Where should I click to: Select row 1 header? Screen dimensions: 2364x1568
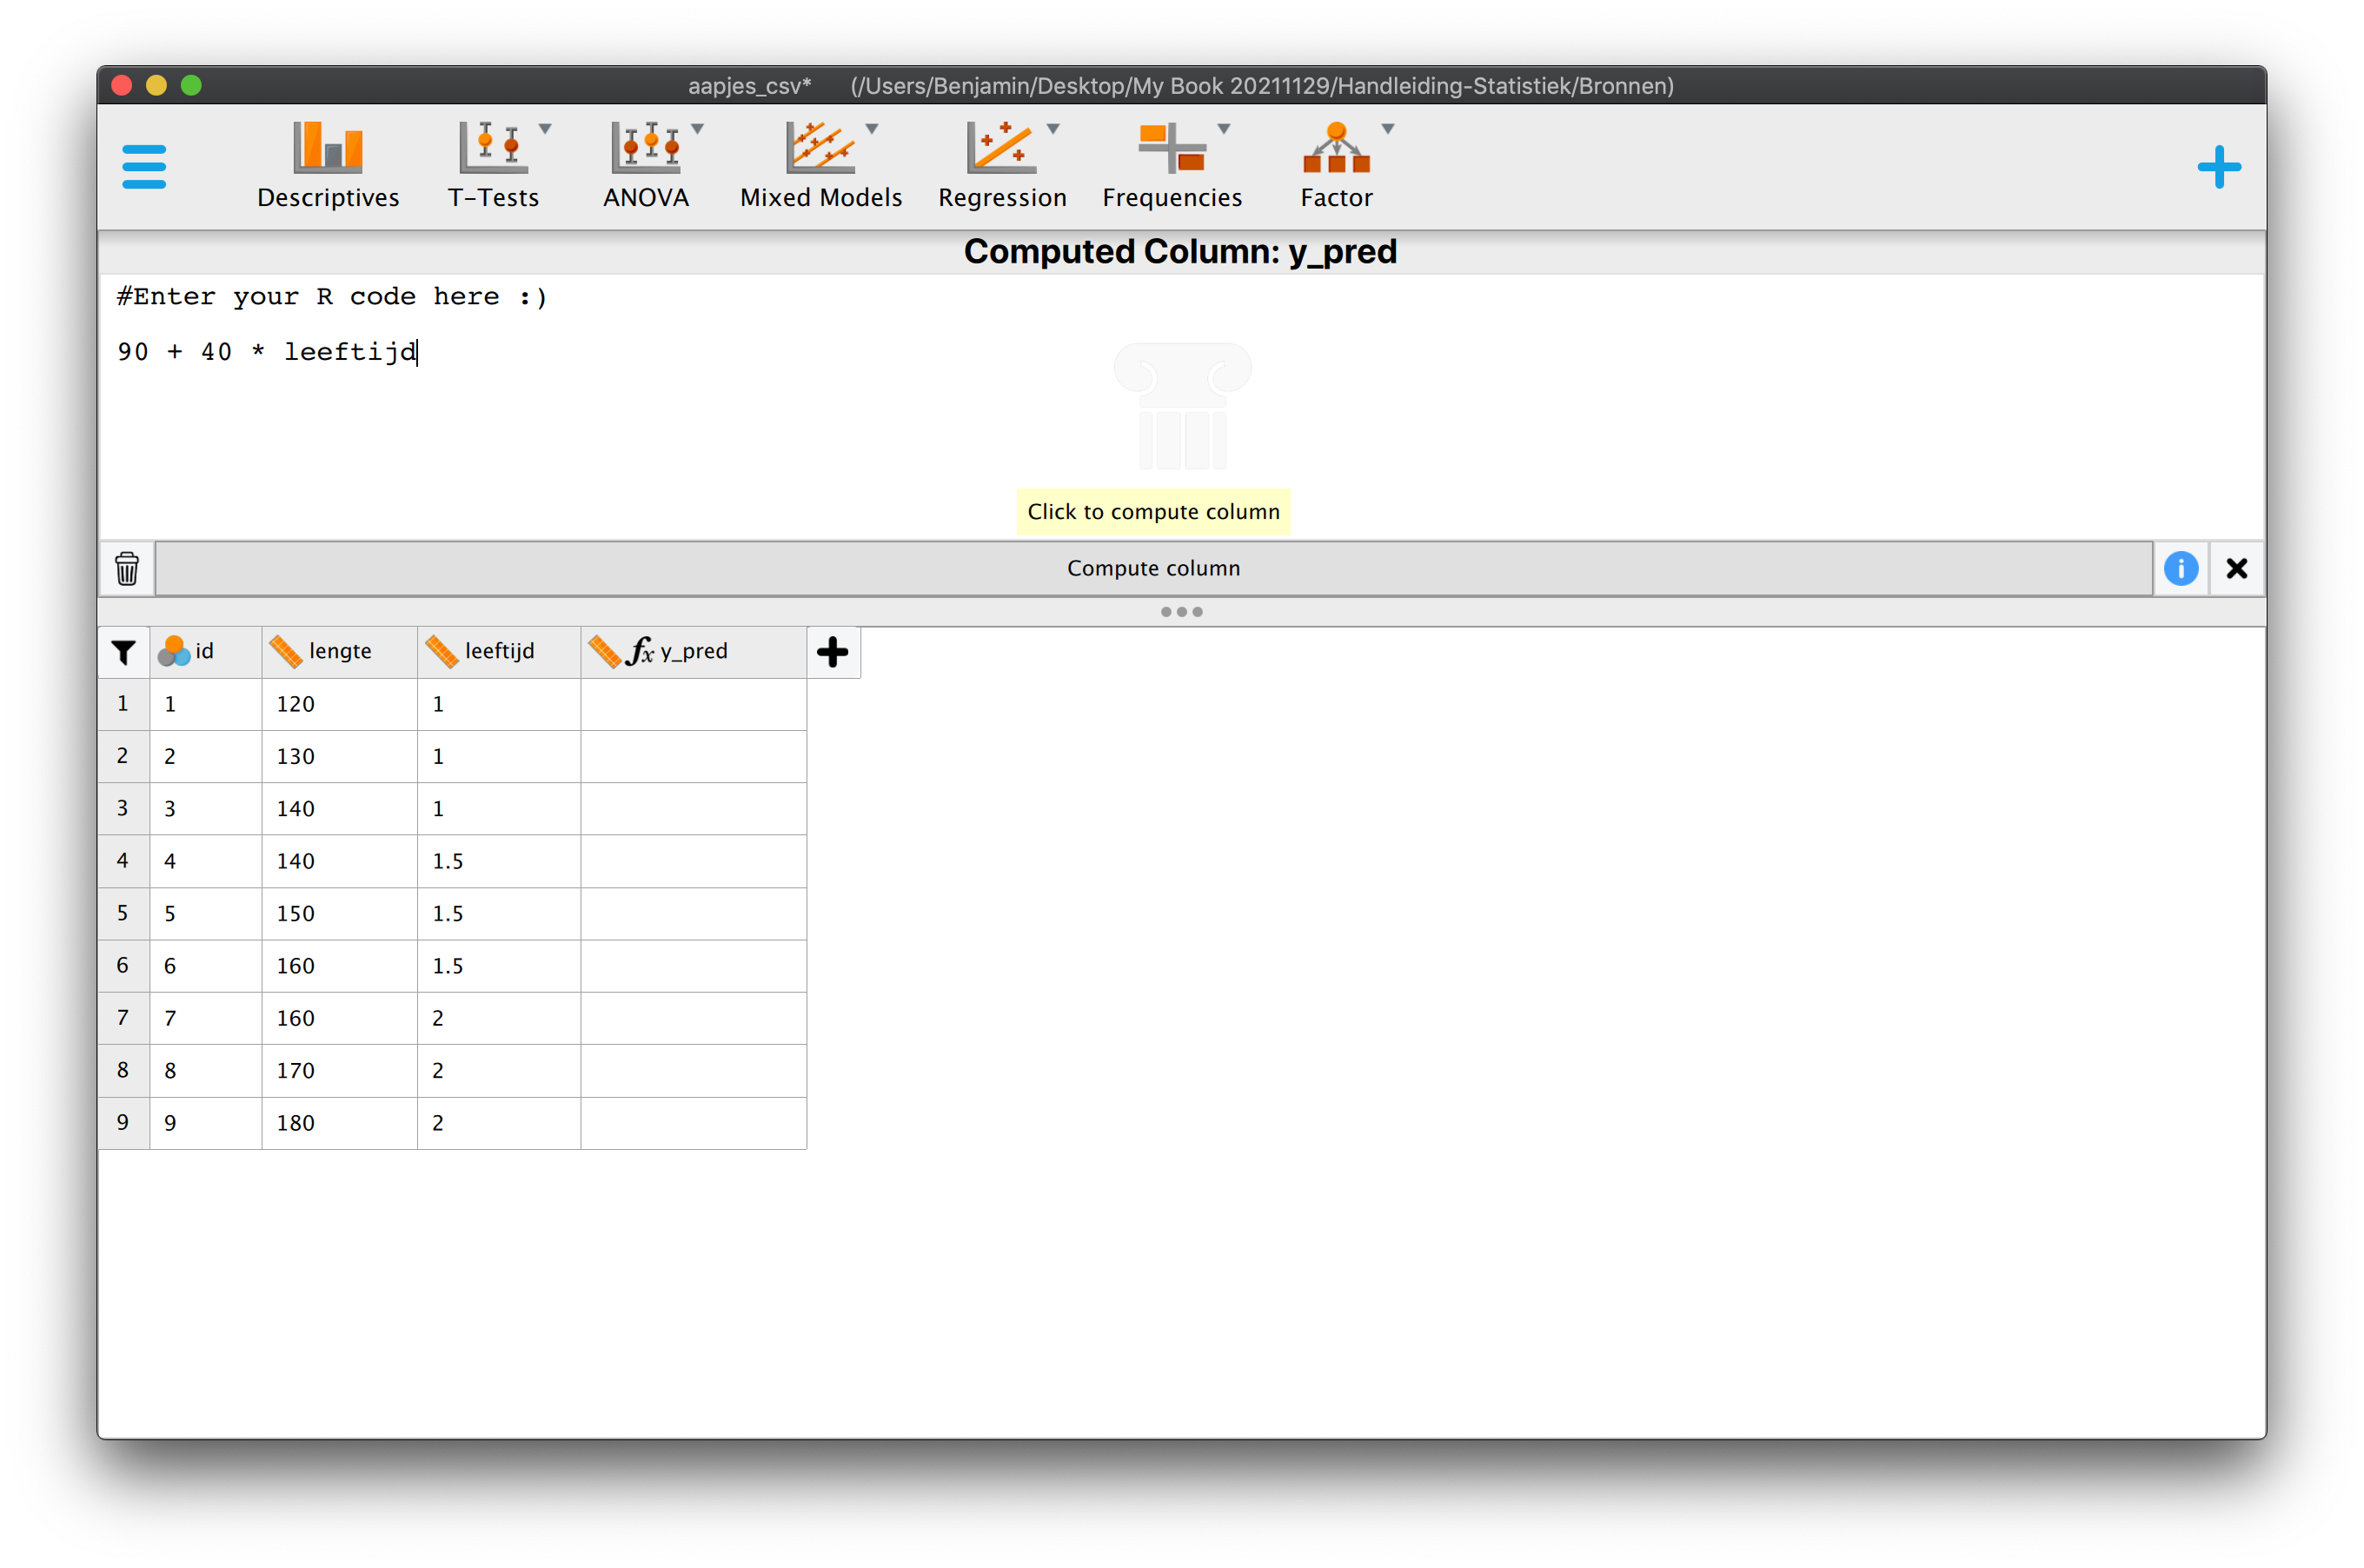[x=123, y=704]
